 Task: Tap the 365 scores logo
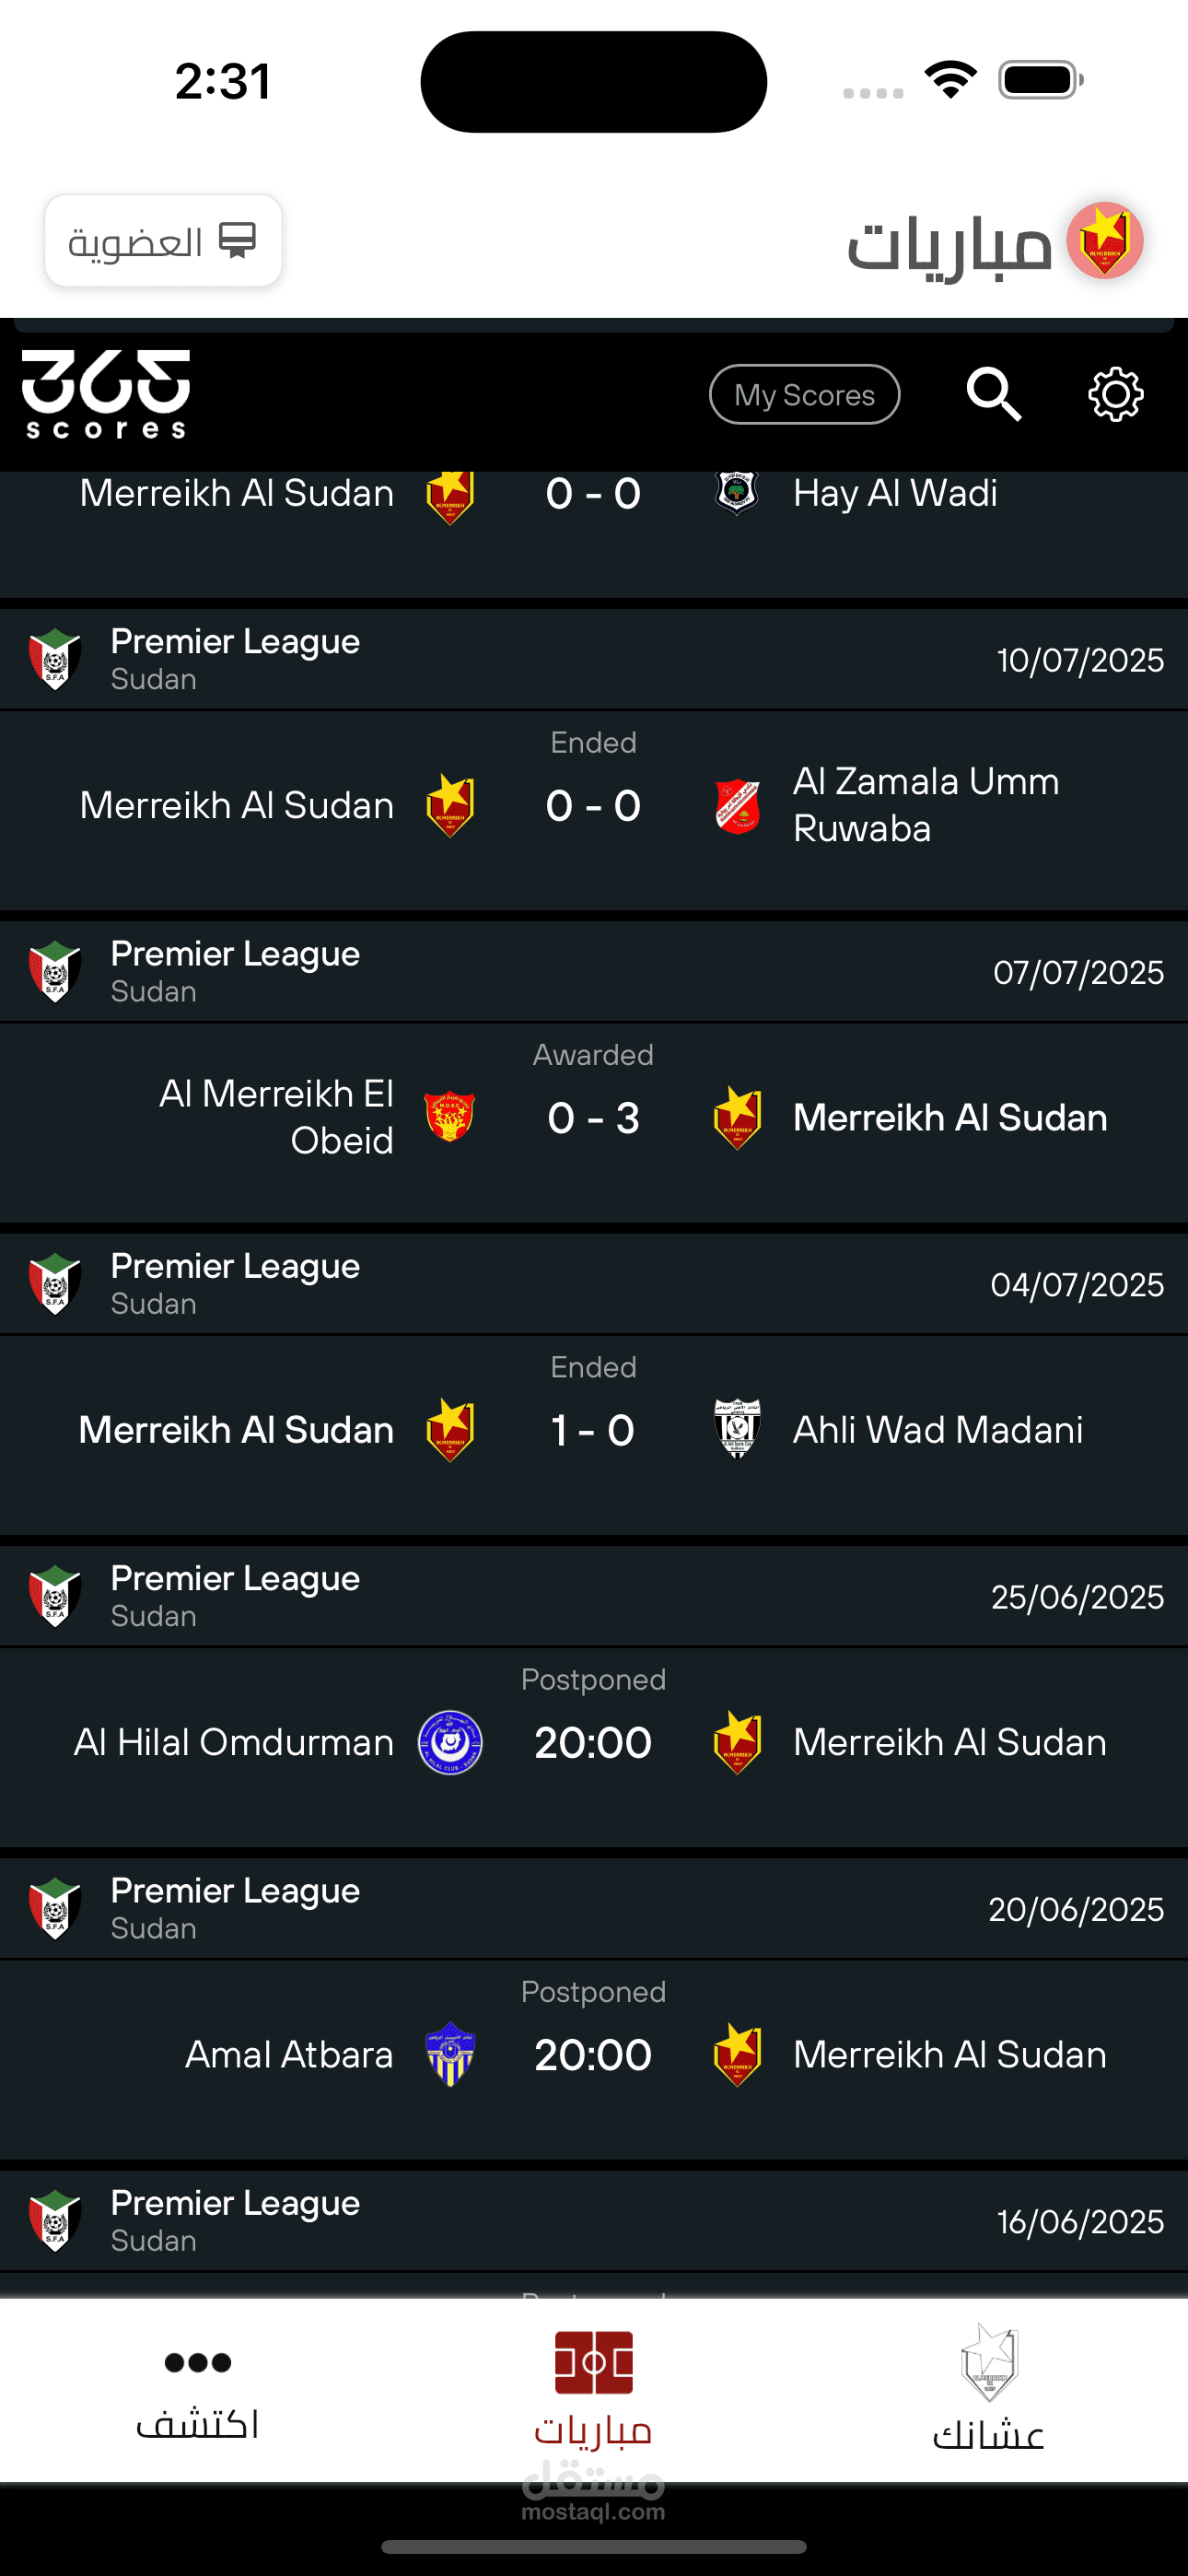(106, 394)
